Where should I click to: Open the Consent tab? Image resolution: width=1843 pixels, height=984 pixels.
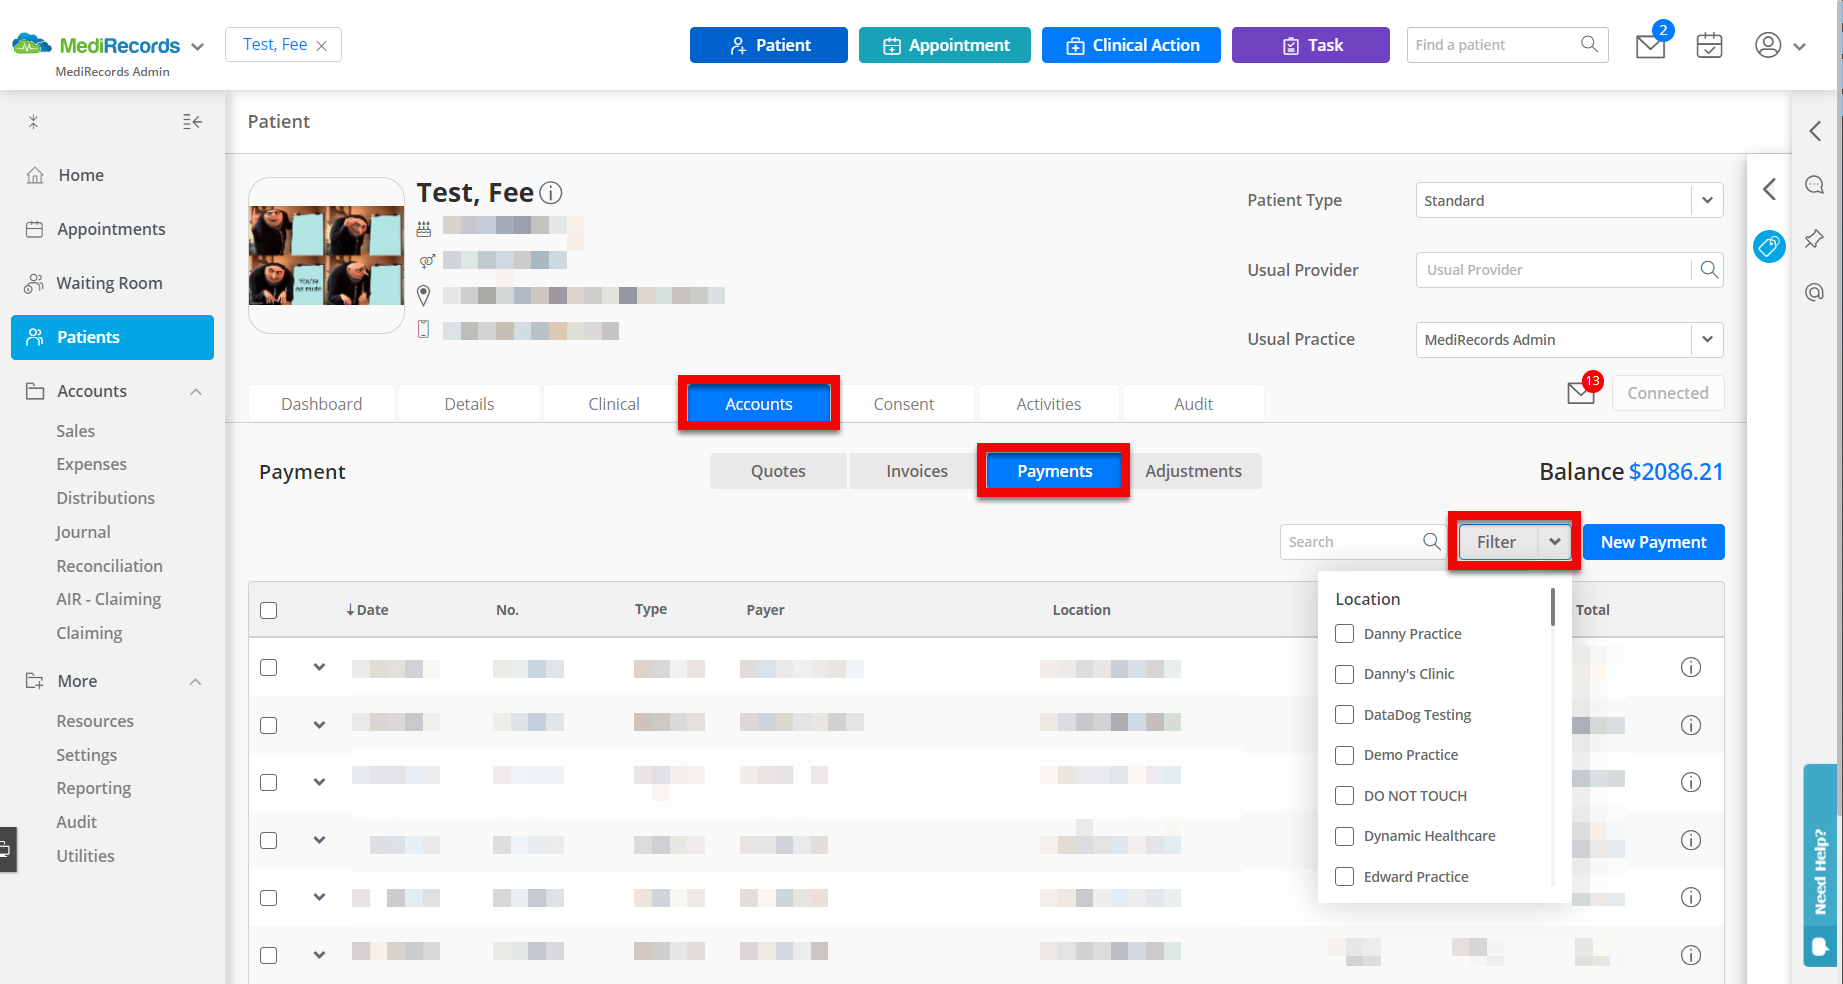coord(904,404)
